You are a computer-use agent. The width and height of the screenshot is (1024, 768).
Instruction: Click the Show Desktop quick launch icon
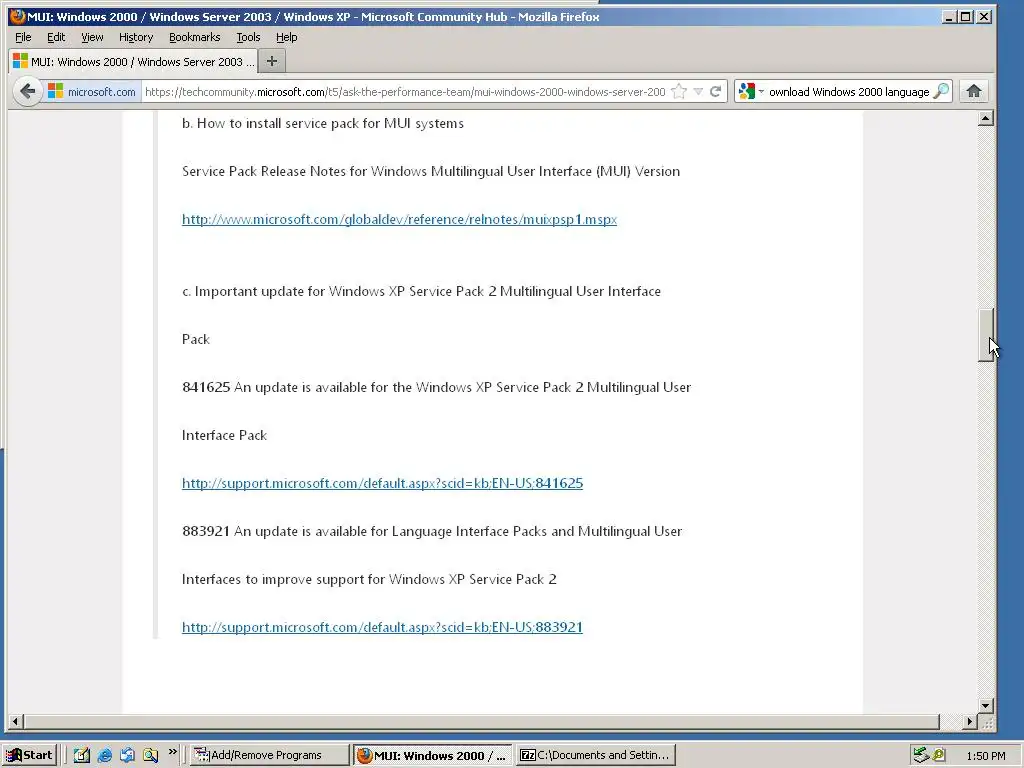click(x=81, y=755)
